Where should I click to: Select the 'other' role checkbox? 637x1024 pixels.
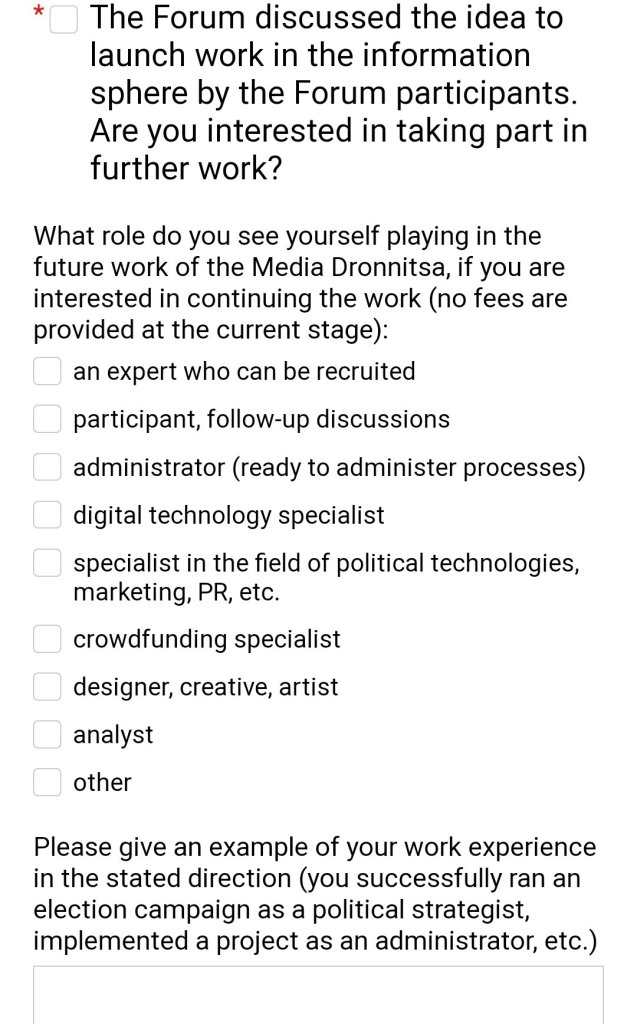[48, 782]
